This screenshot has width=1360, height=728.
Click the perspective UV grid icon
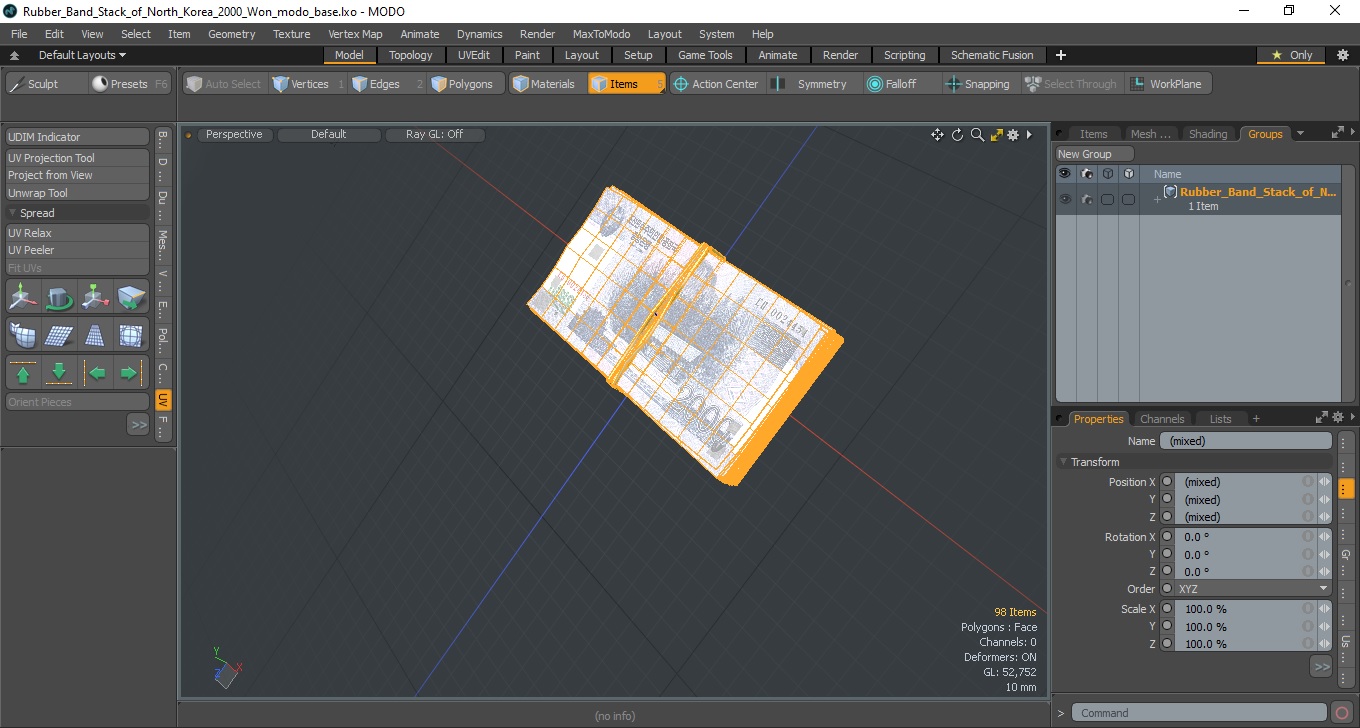pos(95,334)
